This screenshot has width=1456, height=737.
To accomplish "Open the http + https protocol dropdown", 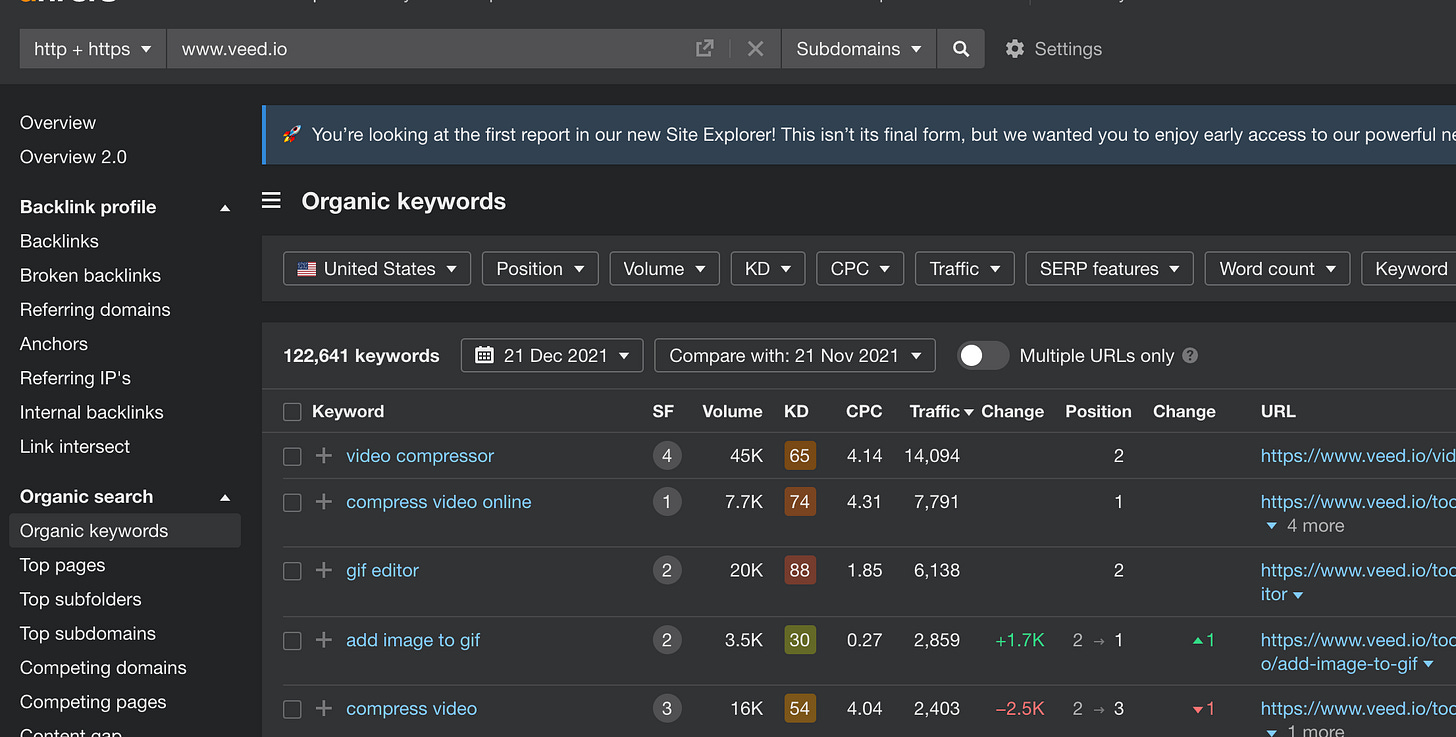I will click(93, 49).
